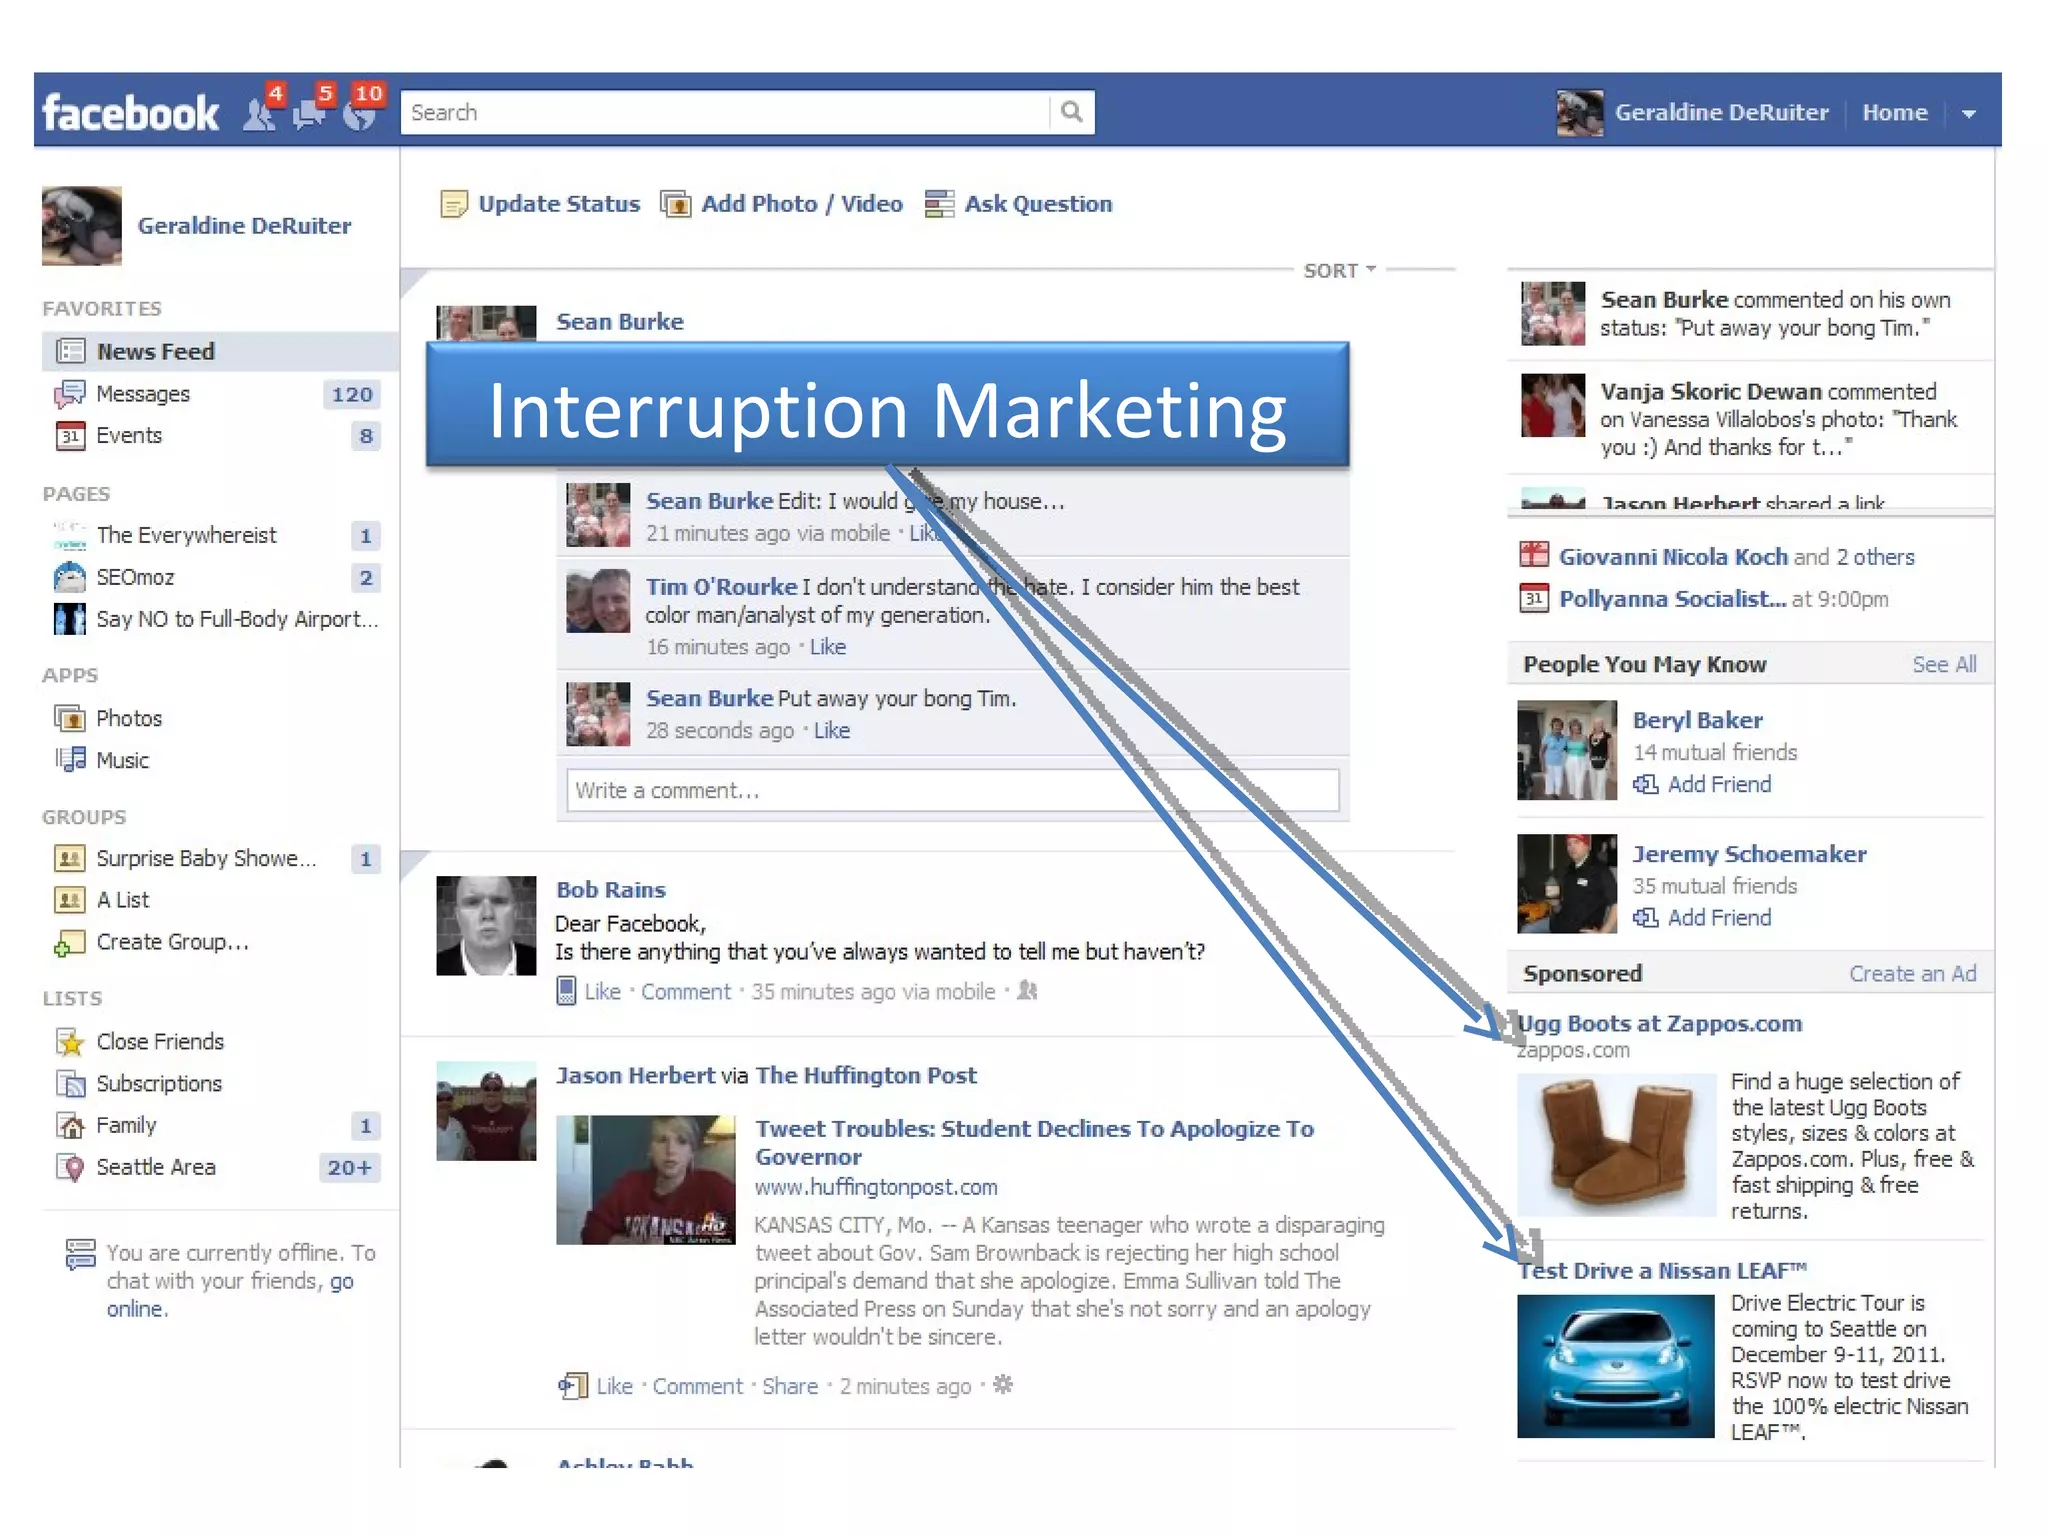This screenshot has height=1536, width=2048.
Task: Click audience friends icon on Bob Rains post
Action: [1027, 991]
